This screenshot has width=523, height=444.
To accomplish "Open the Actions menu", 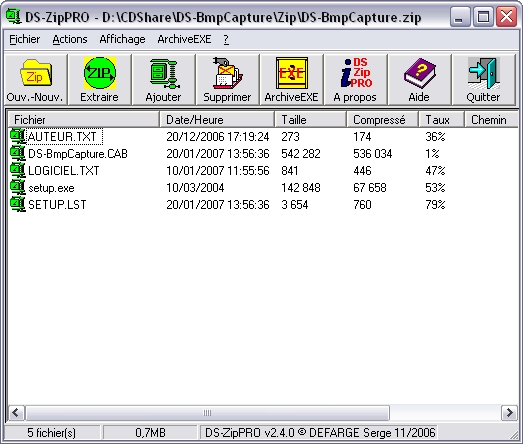I will [70, 39].
